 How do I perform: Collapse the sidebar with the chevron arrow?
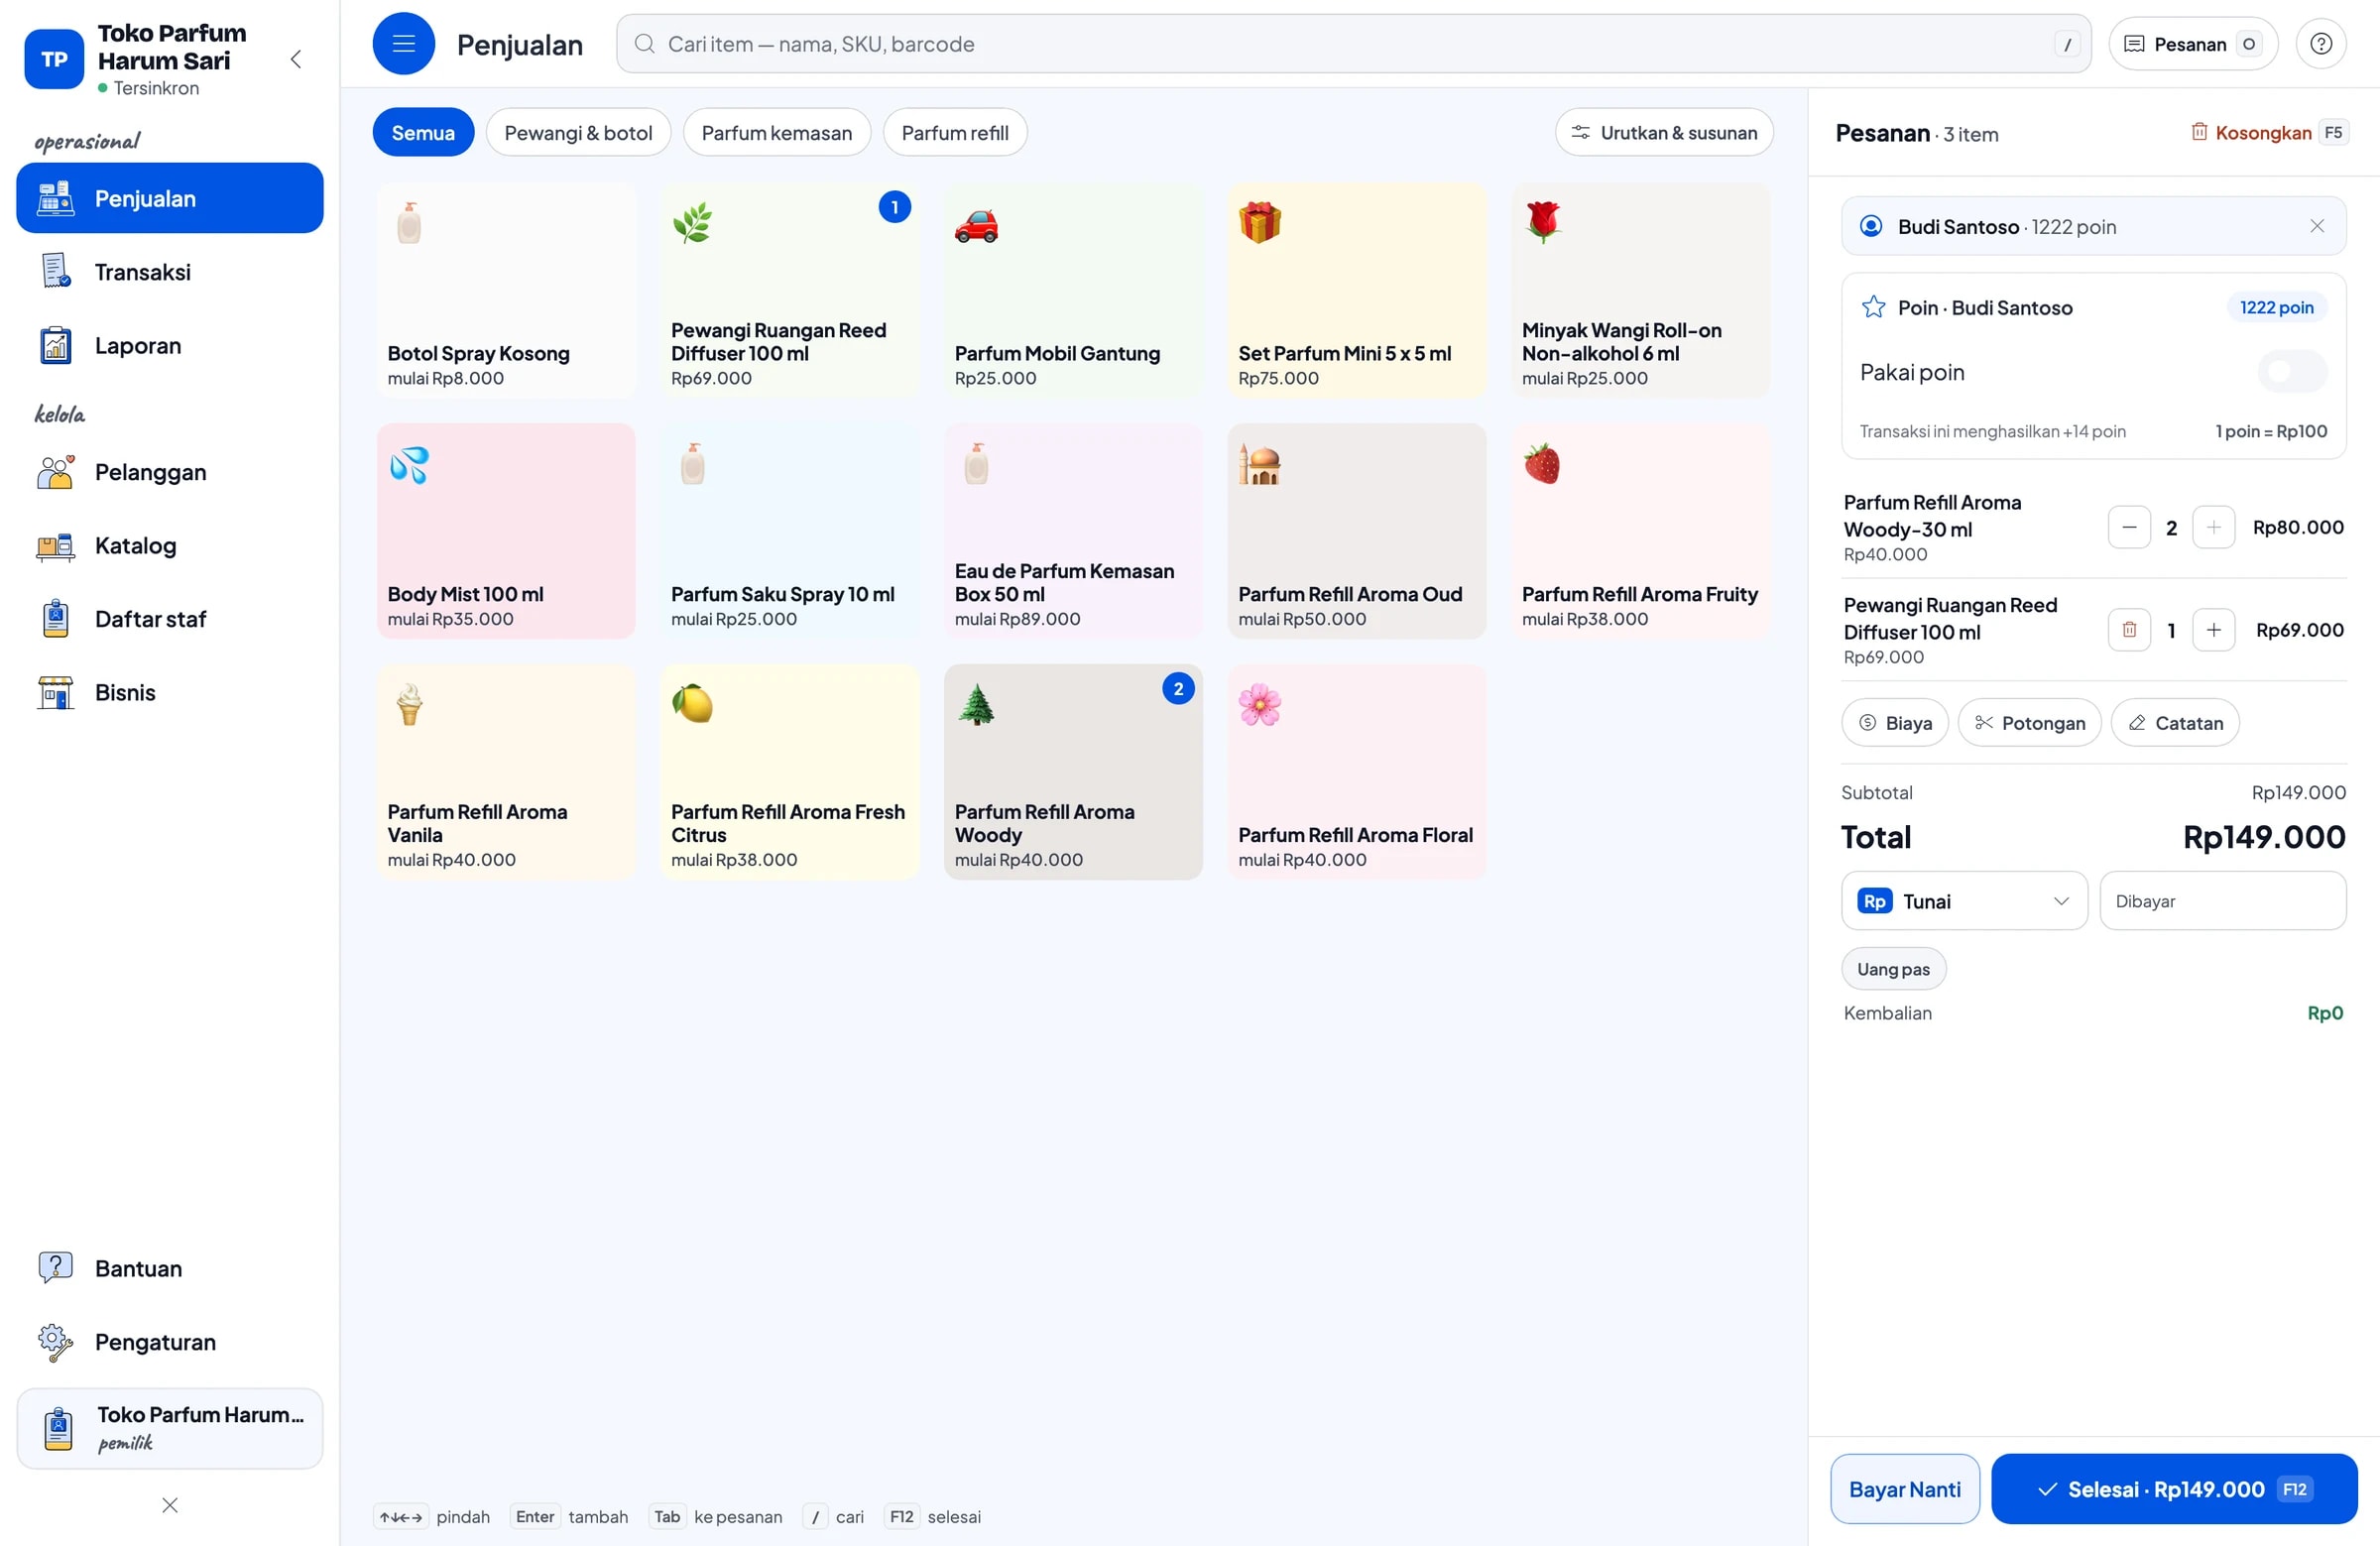tap(296, 59)
